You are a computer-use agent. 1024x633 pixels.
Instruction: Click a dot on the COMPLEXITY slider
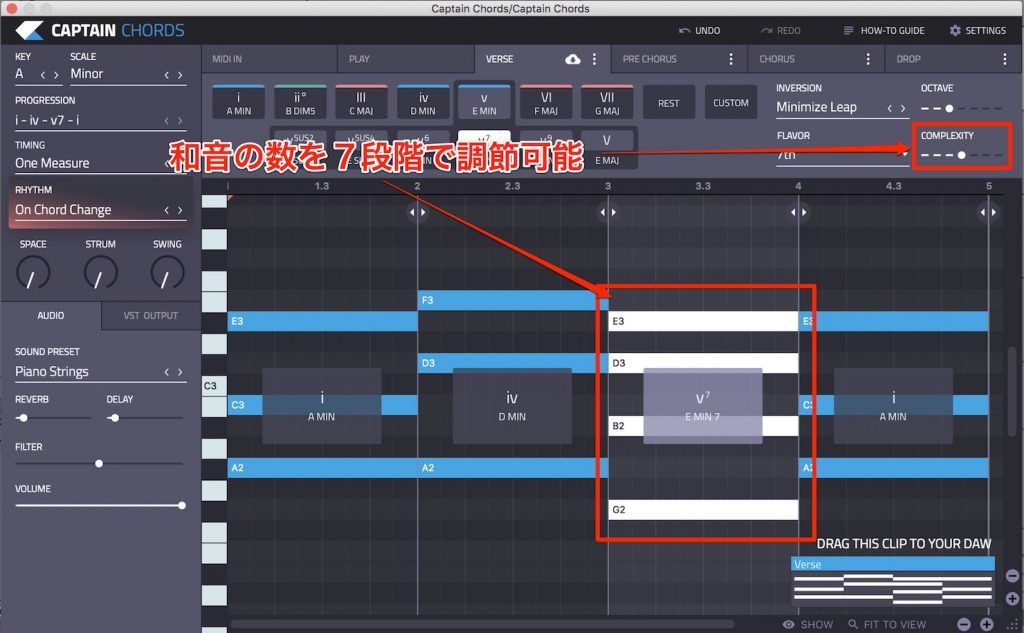(x=963, y=153)
